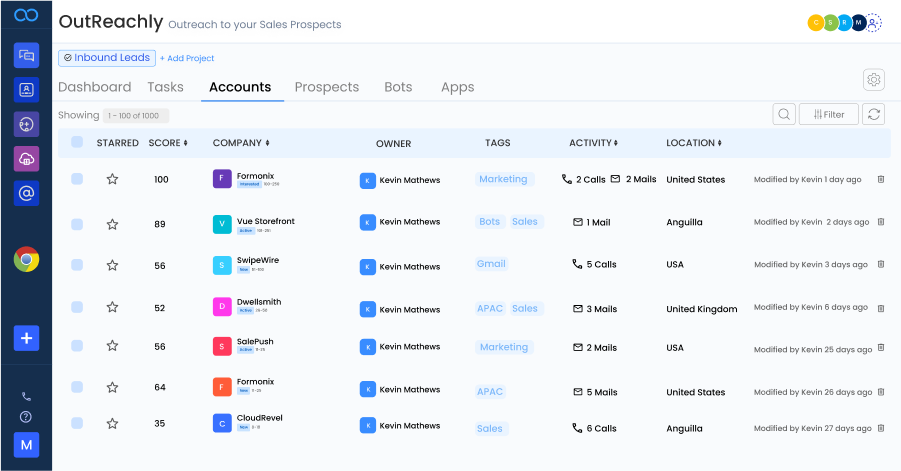Open the search magnifier icon
This screenshot has width=901, height=471.
click(x=785, y=114)
